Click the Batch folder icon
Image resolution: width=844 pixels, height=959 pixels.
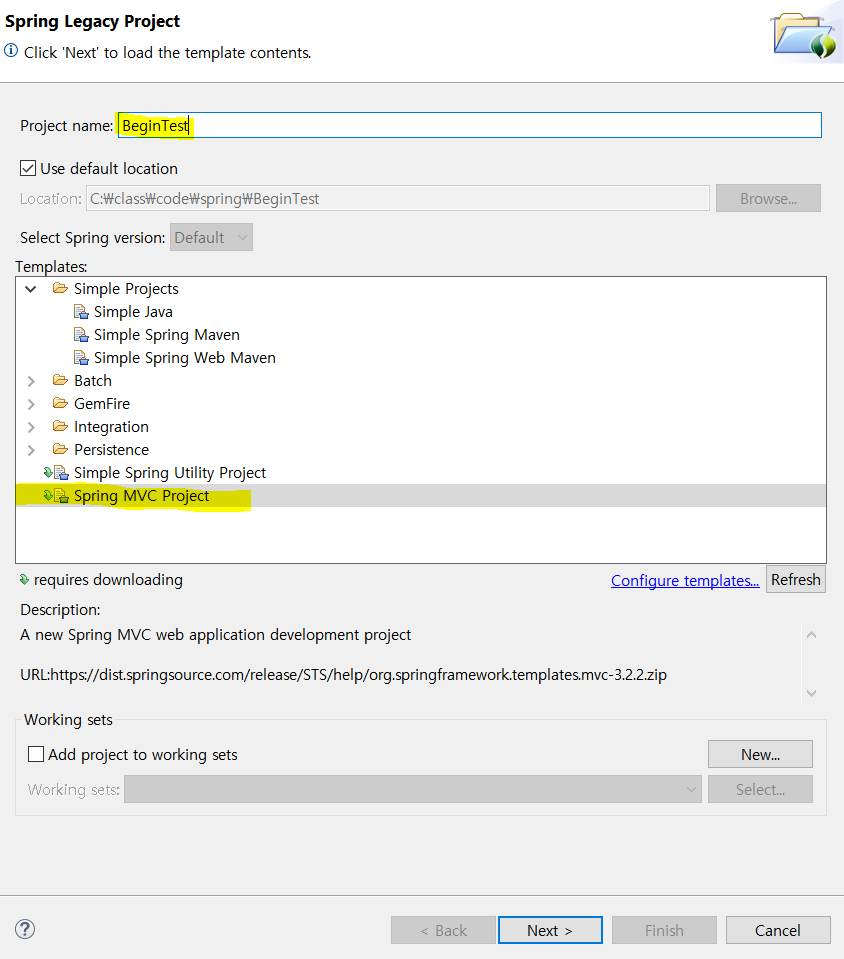tap(60, 380)
